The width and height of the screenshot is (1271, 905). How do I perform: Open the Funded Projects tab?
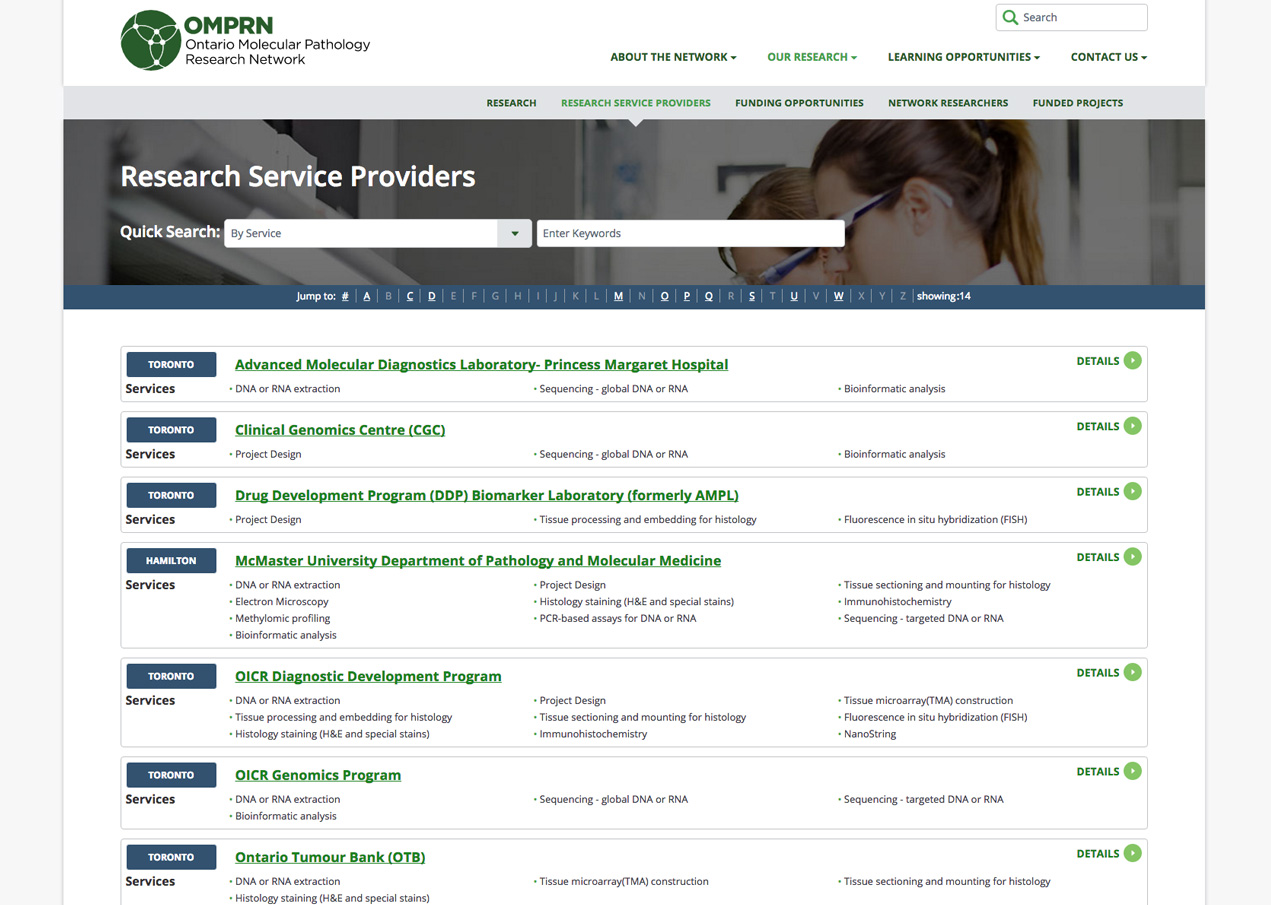pos(1077,103)
